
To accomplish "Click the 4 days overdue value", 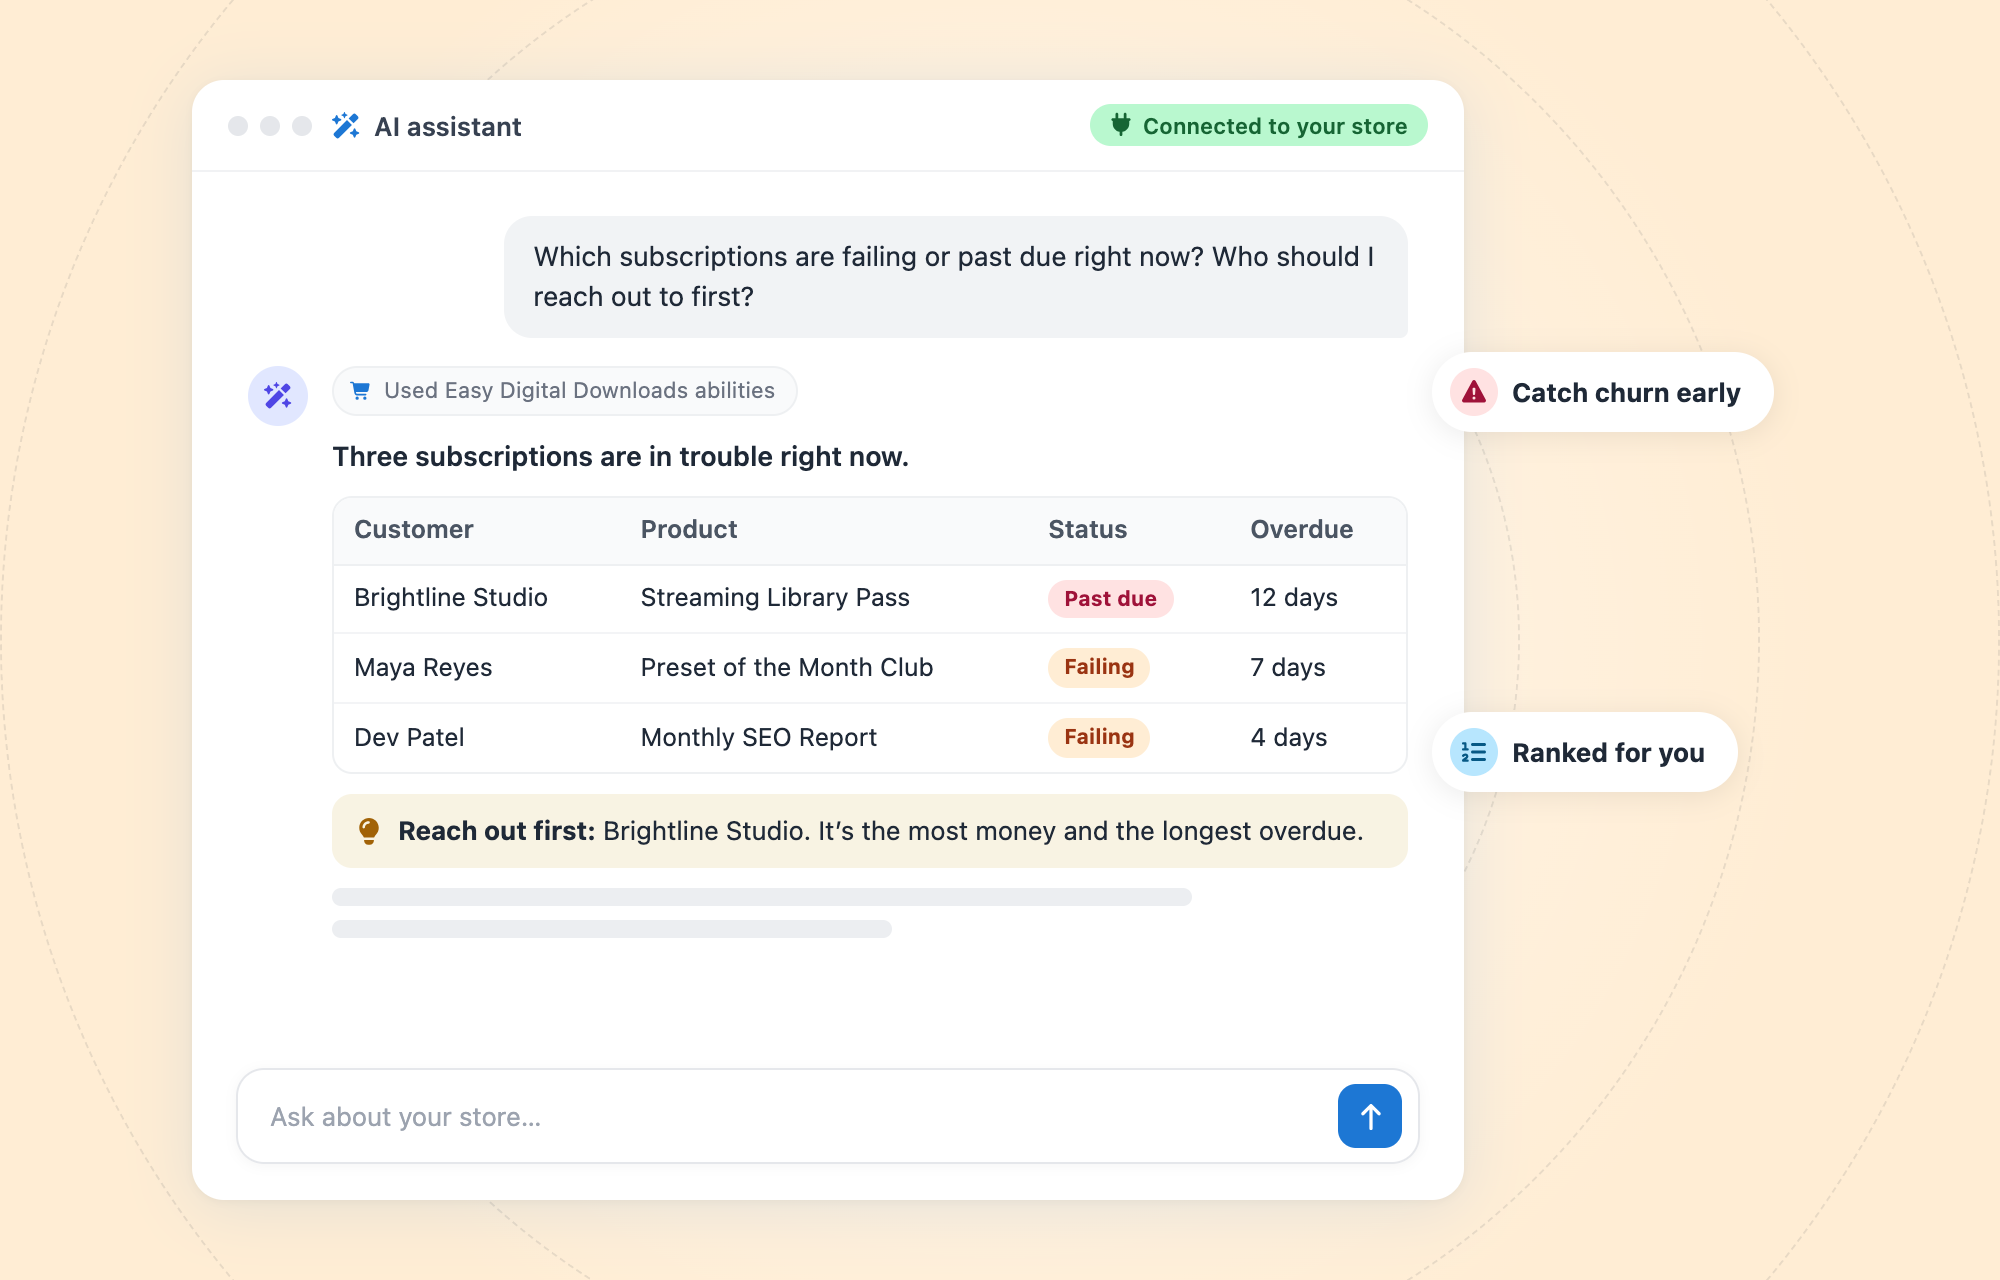I will tap(1289, 737).
